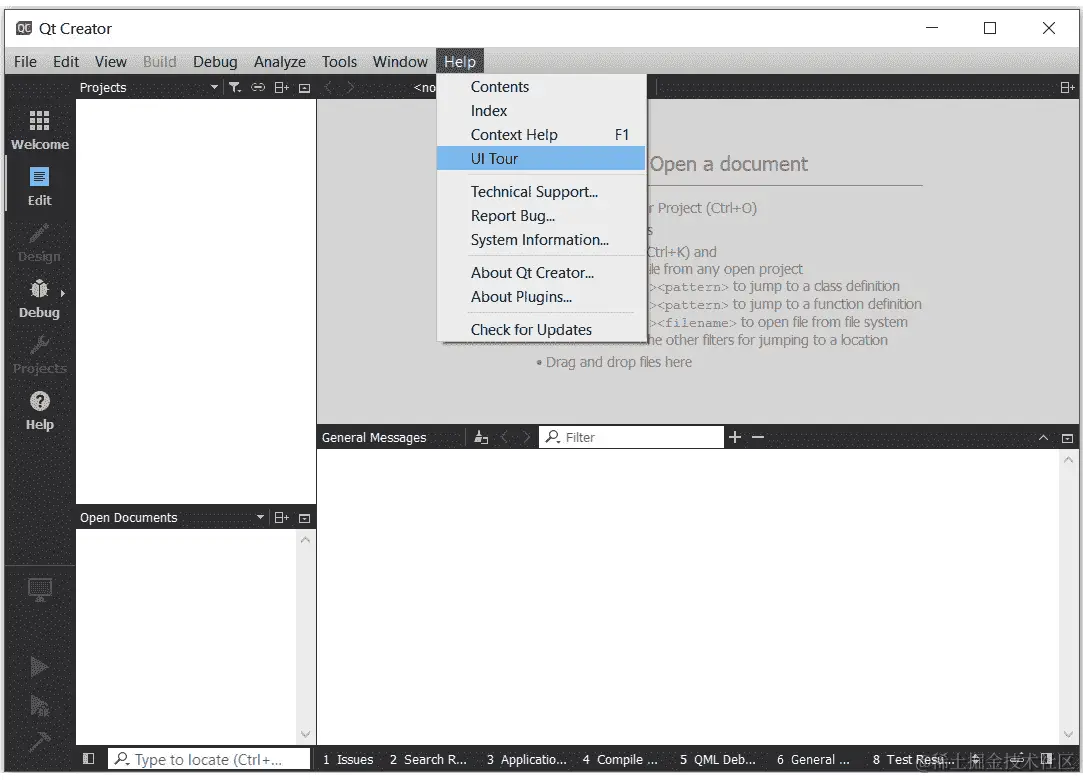Open filter tree options in Projects pane
Viewport: 1083px width, 780px height.
(x=235, y=87)
